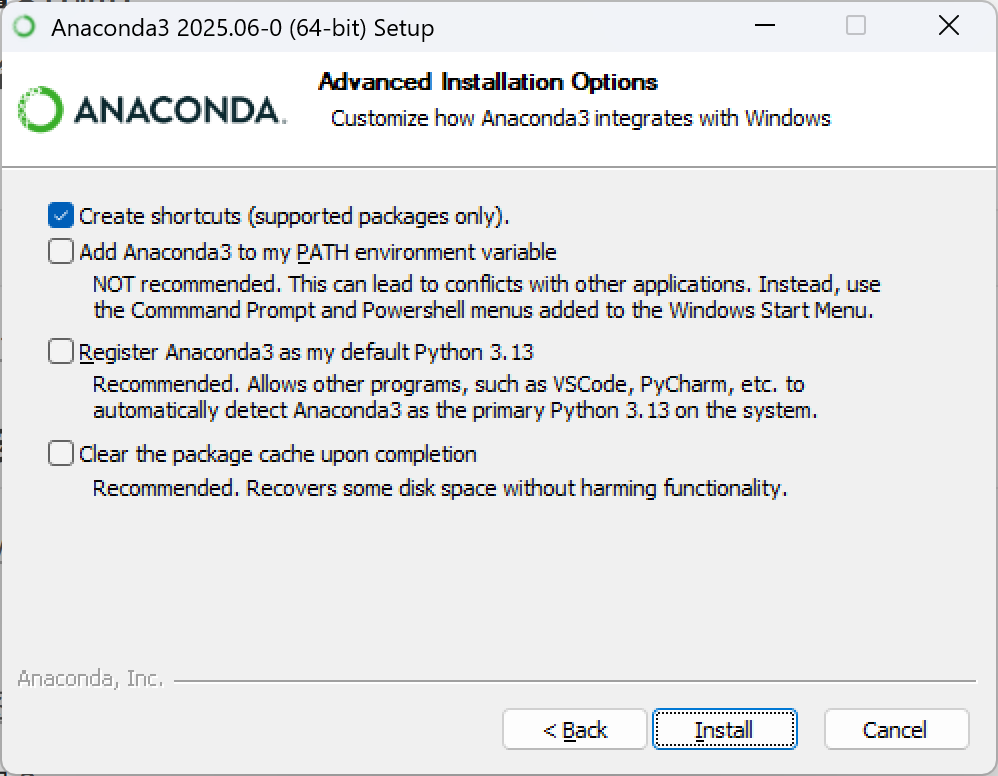The height and width of the screenshot is (776, 998).
Task: Click the Recovers some disk space description
Action: pos(440,489)
